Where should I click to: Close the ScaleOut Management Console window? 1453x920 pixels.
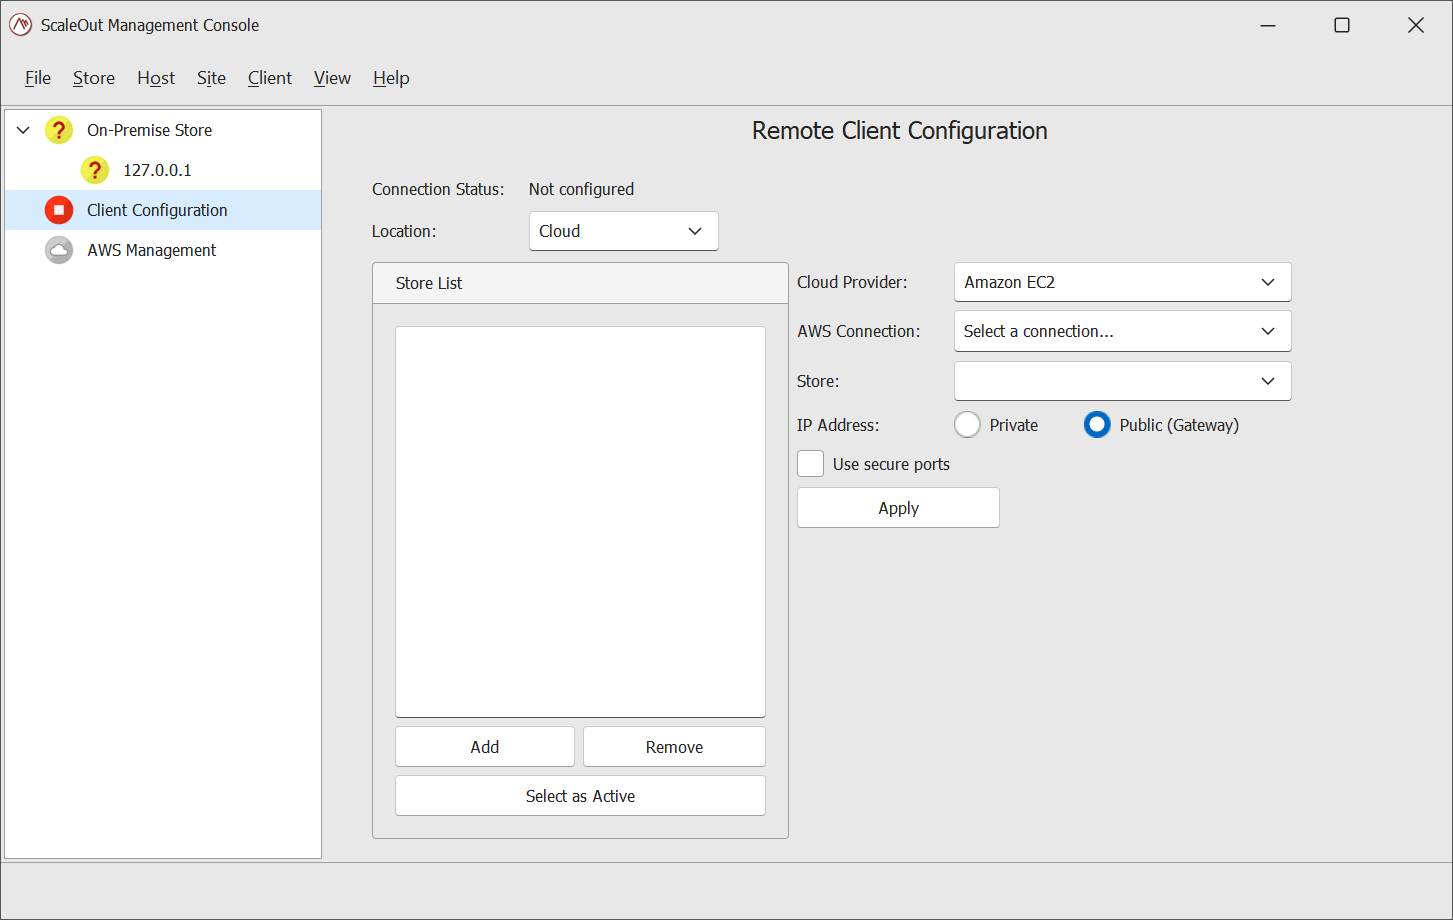pyautogui.click(x=1416, y=25)
